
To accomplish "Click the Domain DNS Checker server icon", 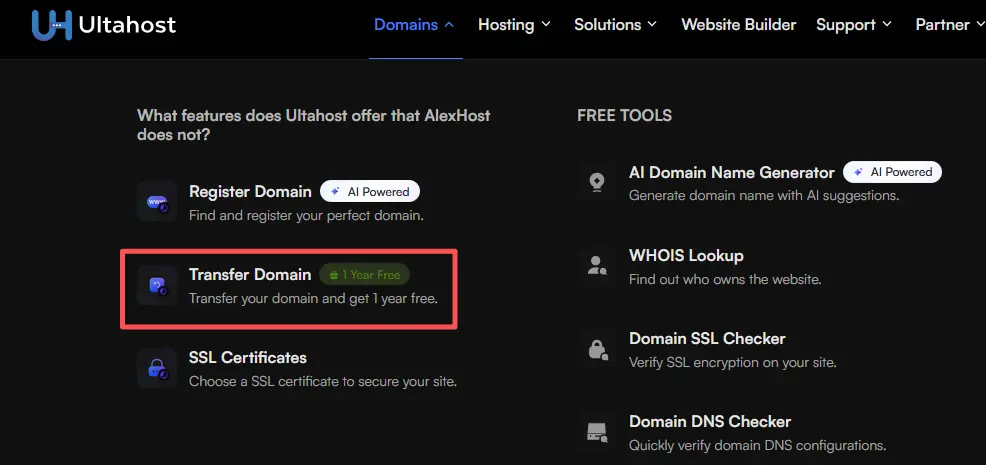I will coord(597,432).
